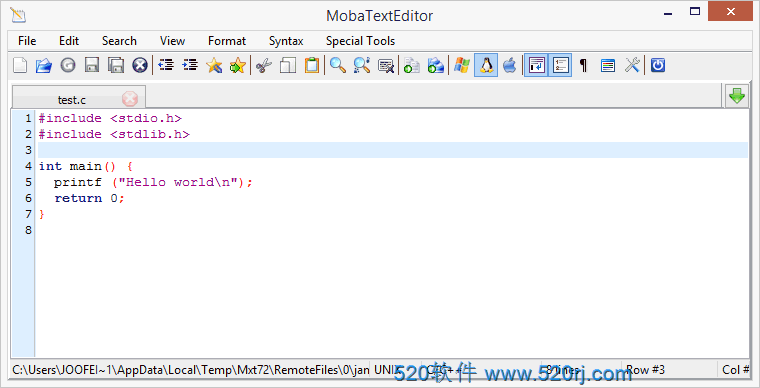This screenshot has height=388, width=760.
Task: Click the Save As double-floppy icon
Action: 116,65
